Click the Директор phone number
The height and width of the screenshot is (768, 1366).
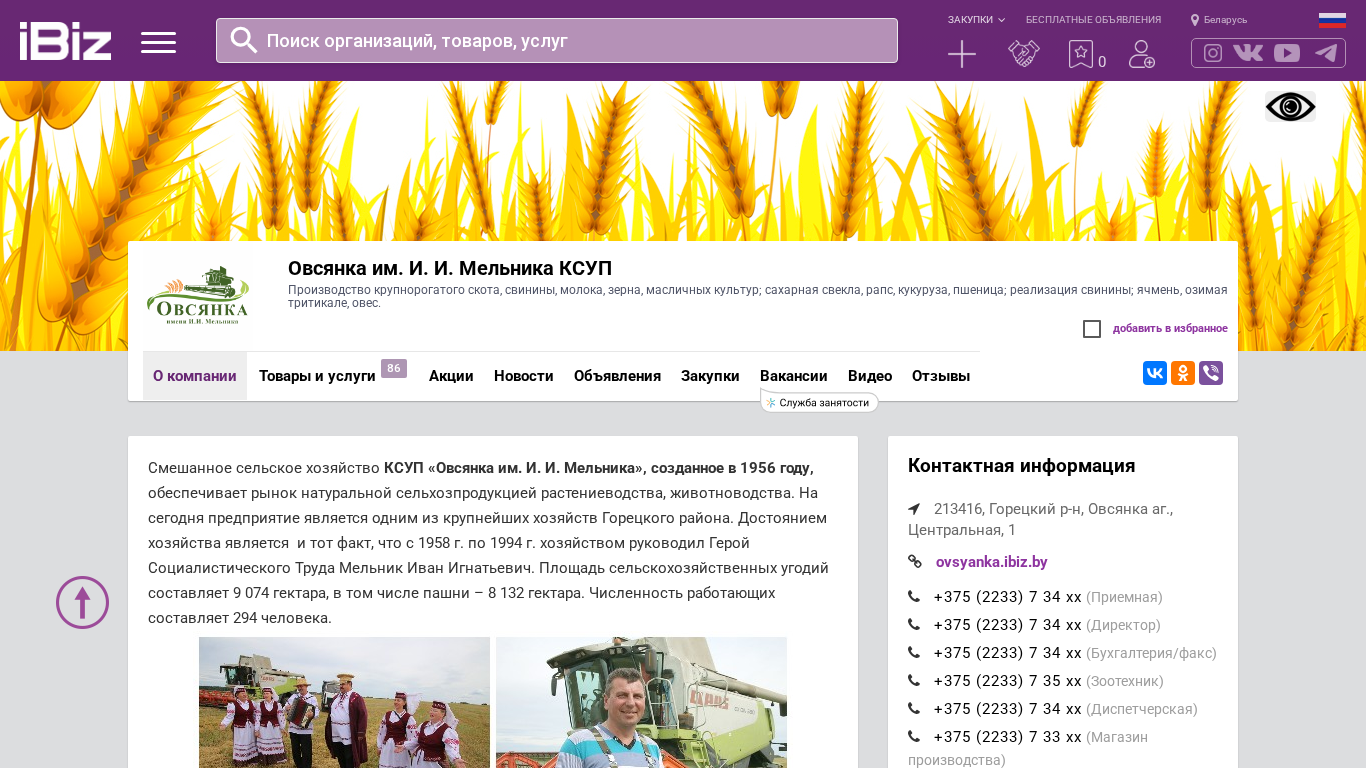pyautogui.click(x=1008, y=625)
